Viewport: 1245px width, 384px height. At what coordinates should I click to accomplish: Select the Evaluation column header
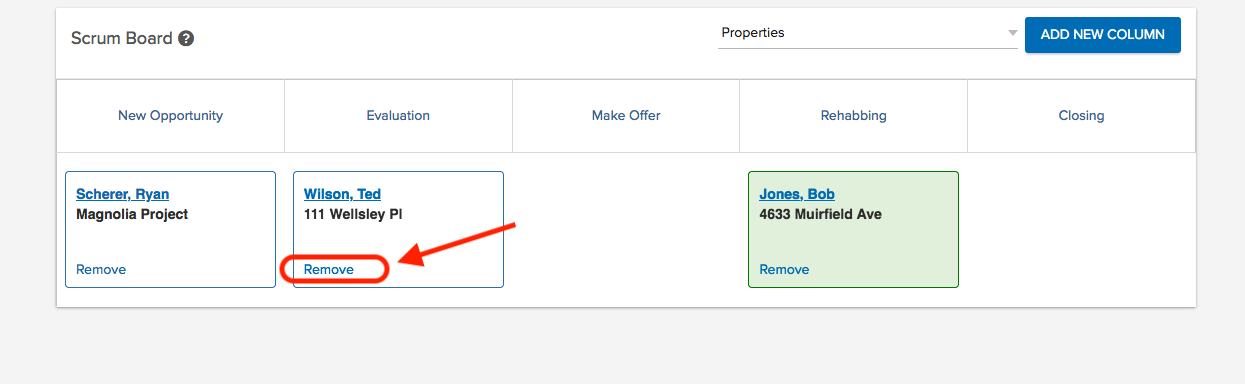click(398, 116)
